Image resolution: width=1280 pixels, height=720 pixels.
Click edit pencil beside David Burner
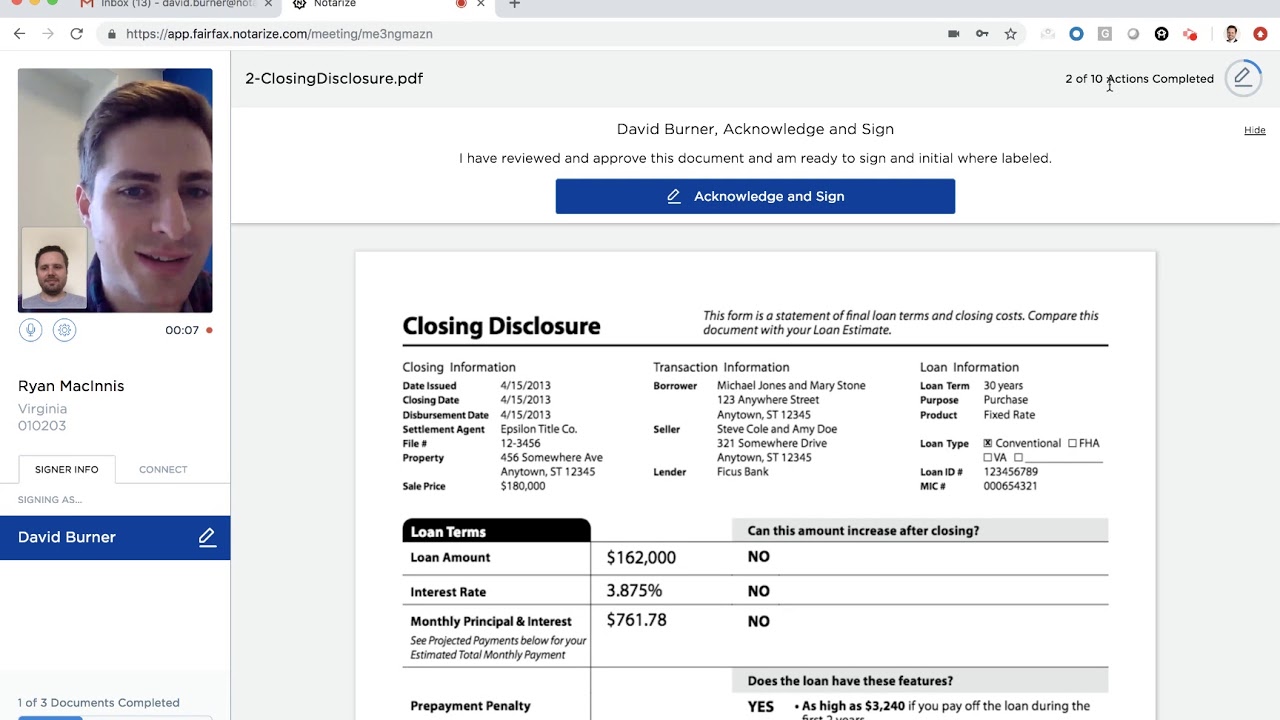(207, 537)
